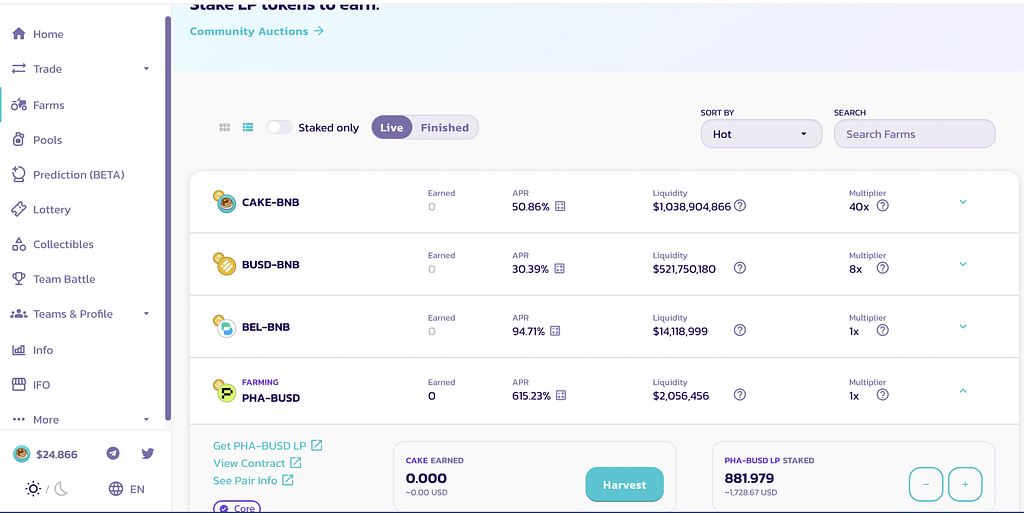Viewport: 1024px width, 513px height.
Task: Click BUSD-BNB liquidity help icon
Action: (x=740, y=269)
